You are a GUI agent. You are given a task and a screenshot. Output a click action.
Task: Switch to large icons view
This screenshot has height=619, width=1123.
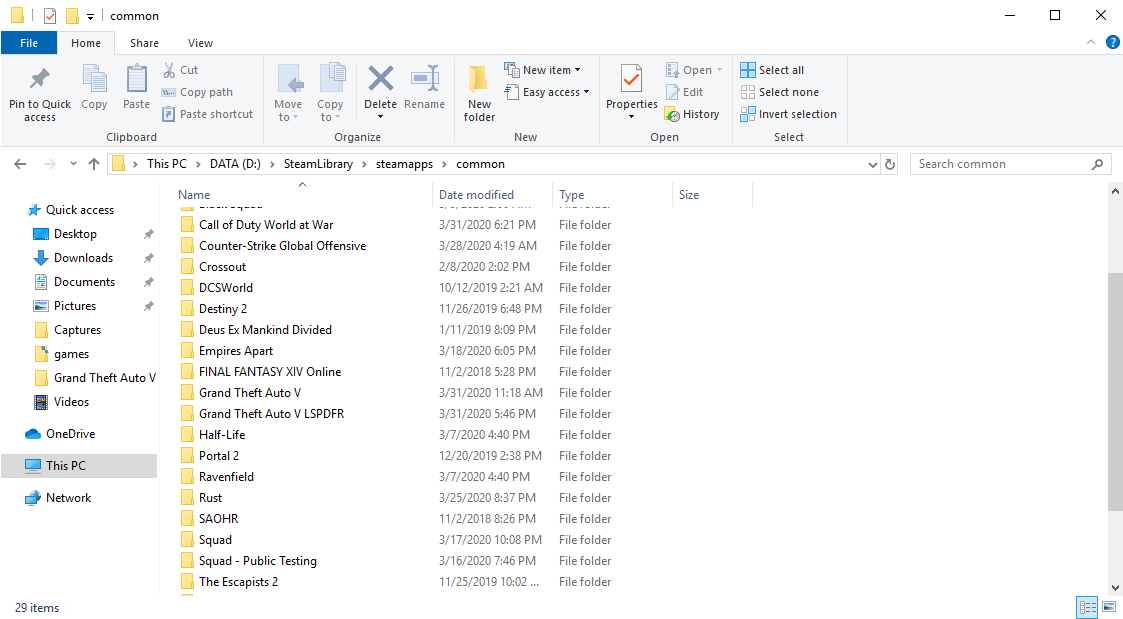click(1108, 607)
